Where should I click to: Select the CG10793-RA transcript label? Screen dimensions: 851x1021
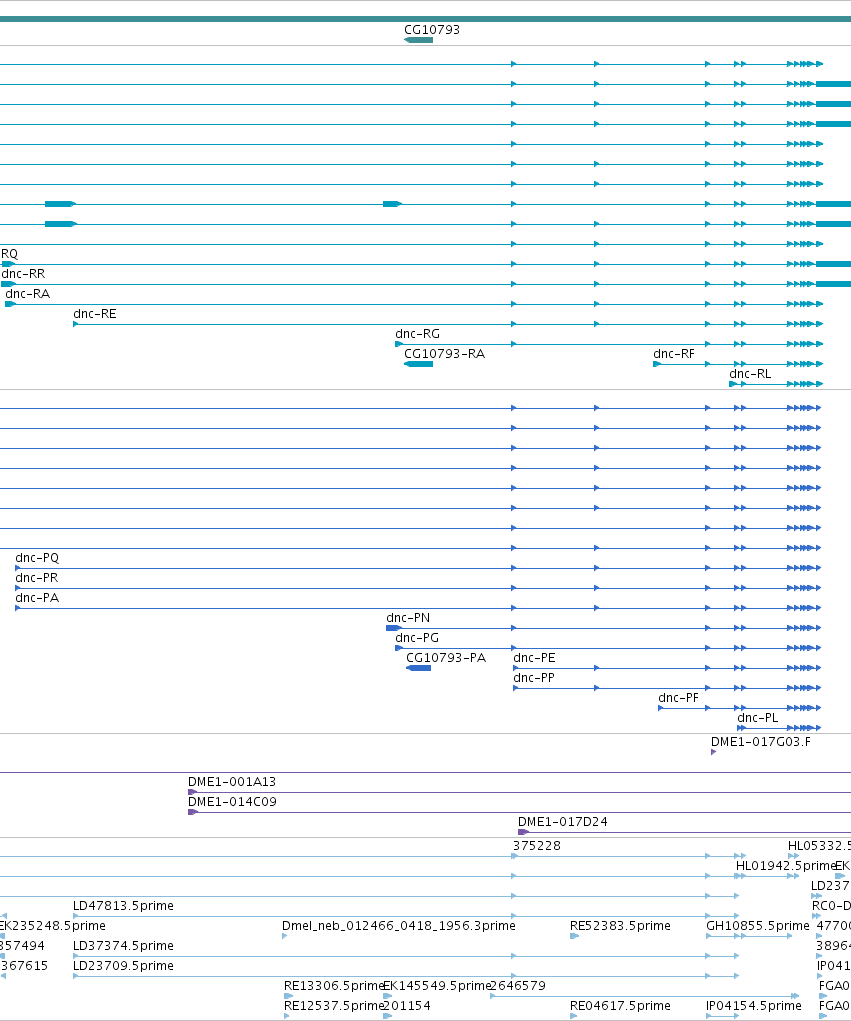444,354
